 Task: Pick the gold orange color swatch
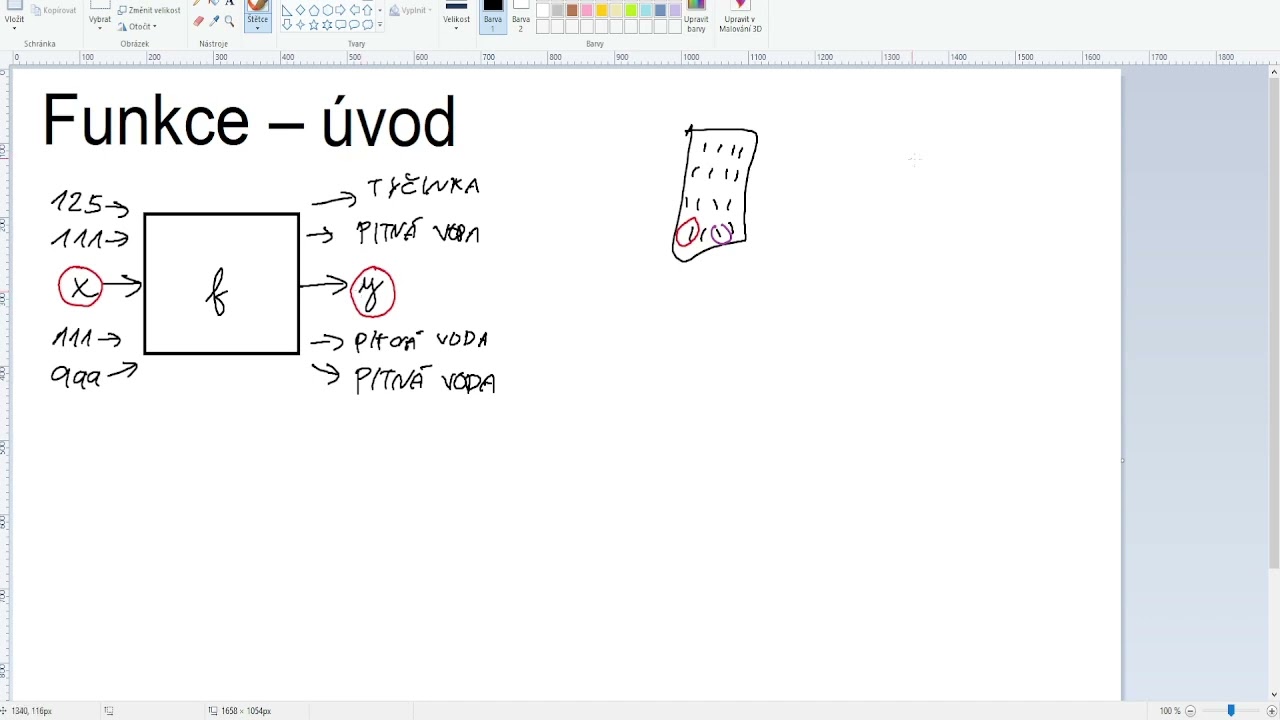(x=602, y=10)
